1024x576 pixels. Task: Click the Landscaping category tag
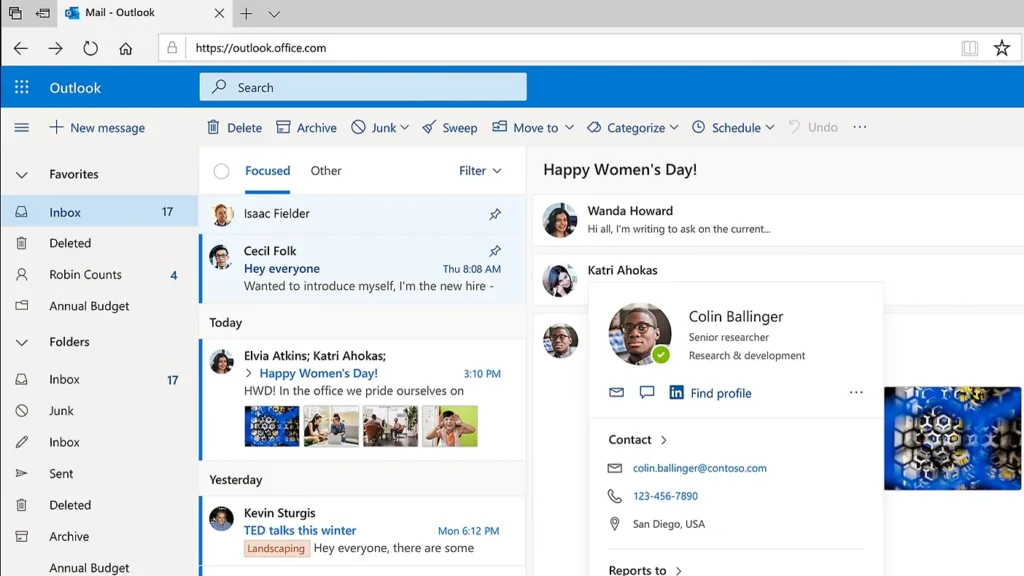click(x=274, y=549)
